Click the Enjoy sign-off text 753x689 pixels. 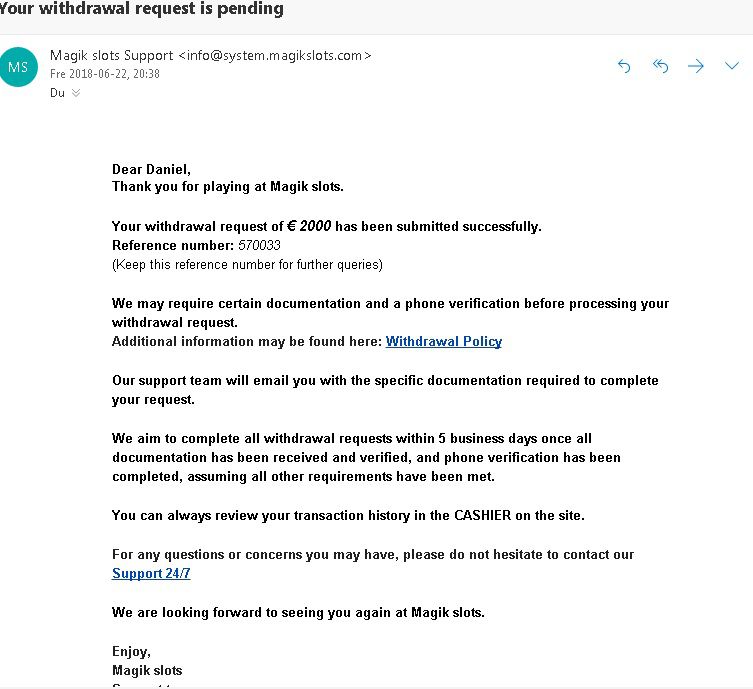pos(131,652)
